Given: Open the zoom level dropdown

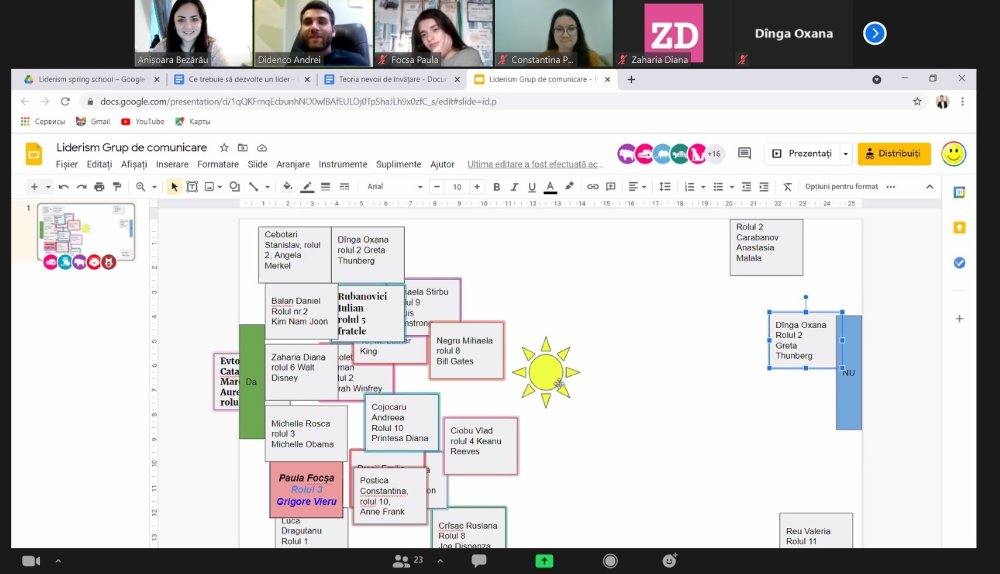Looking at the screenshot, I should coord(146,187).
